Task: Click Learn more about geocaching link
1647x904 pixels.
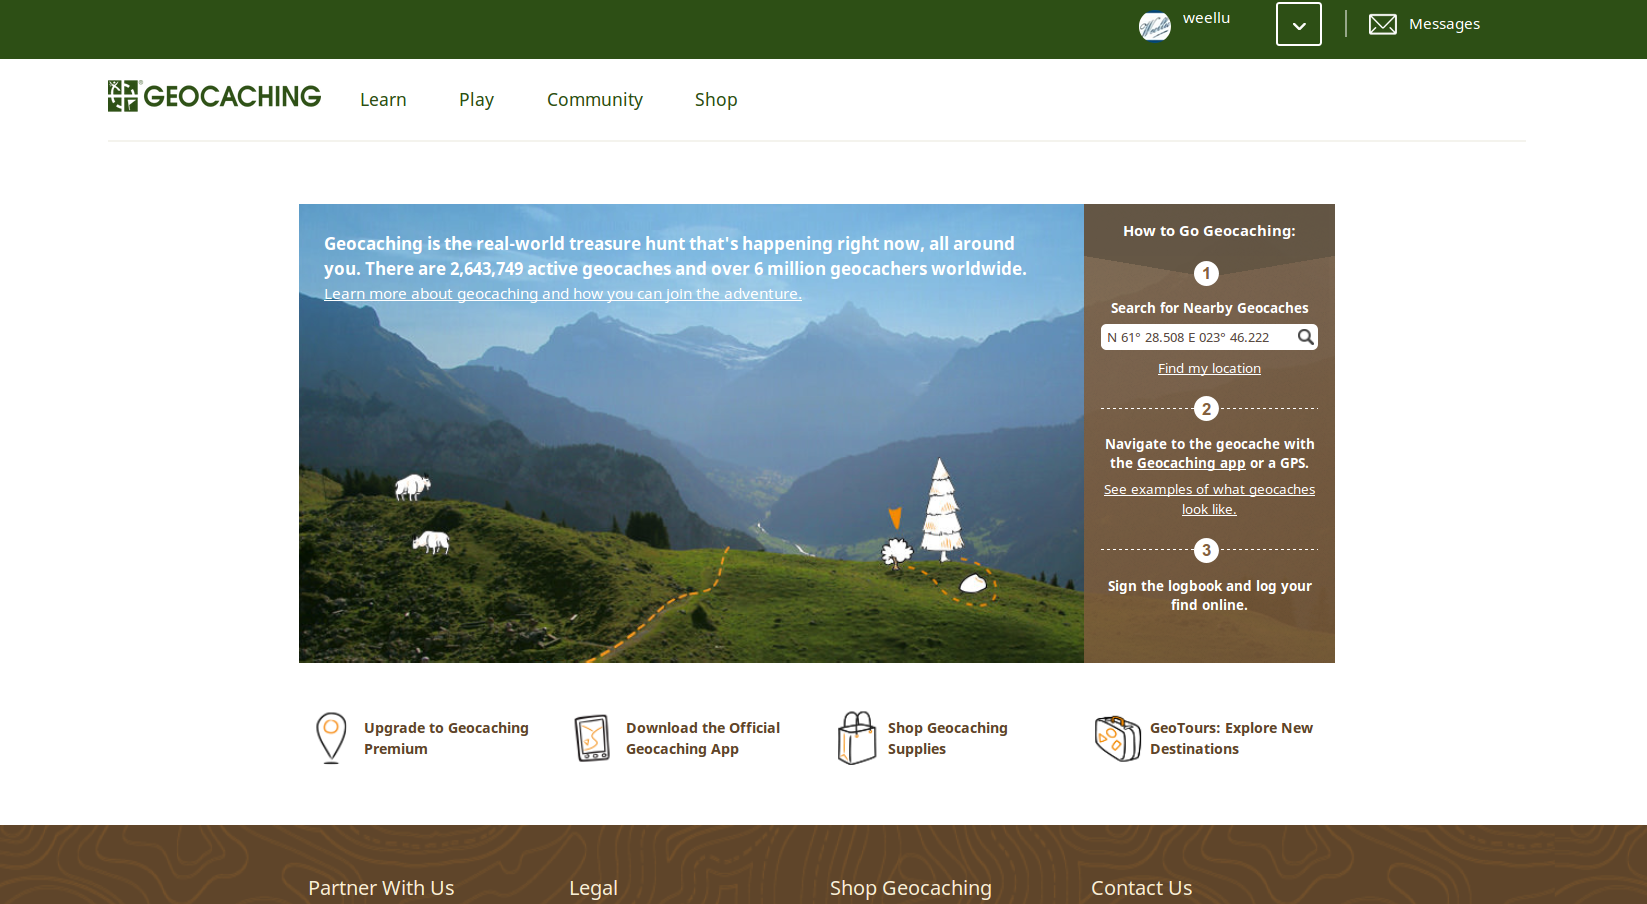Action: 562,294
